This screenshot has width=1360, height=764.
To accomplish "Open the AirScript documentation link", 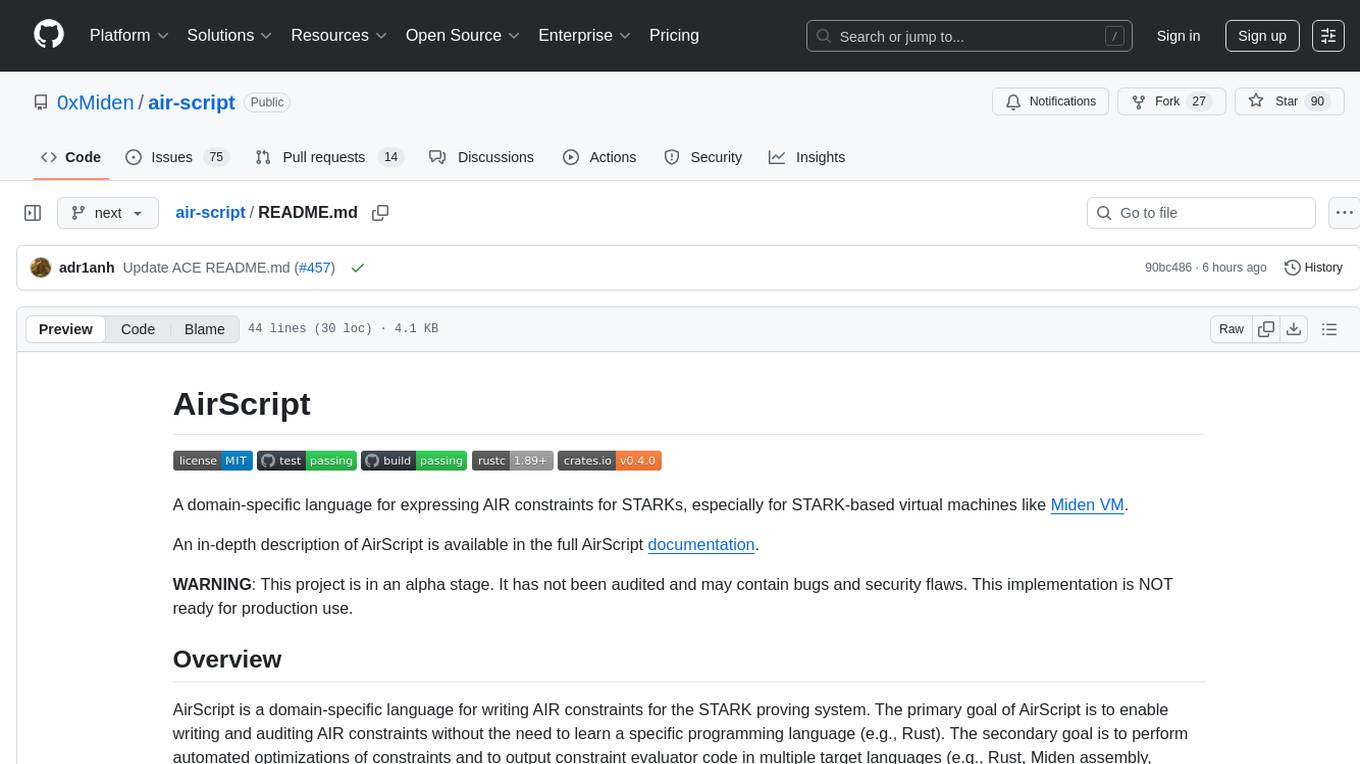I will (x=701, y=545).
